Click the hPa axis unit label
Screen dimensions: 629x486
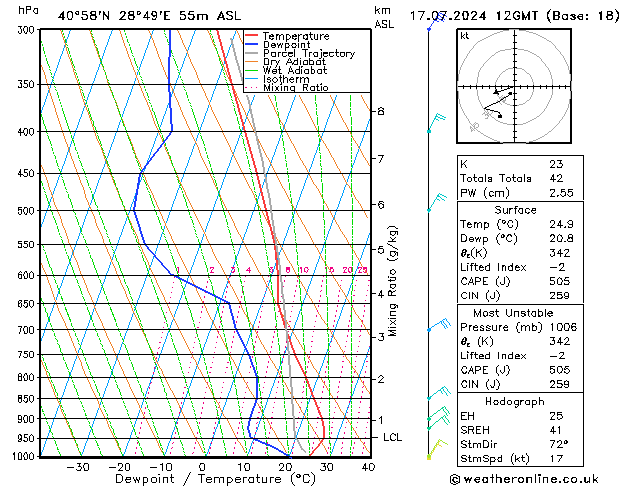coord(28,10)
